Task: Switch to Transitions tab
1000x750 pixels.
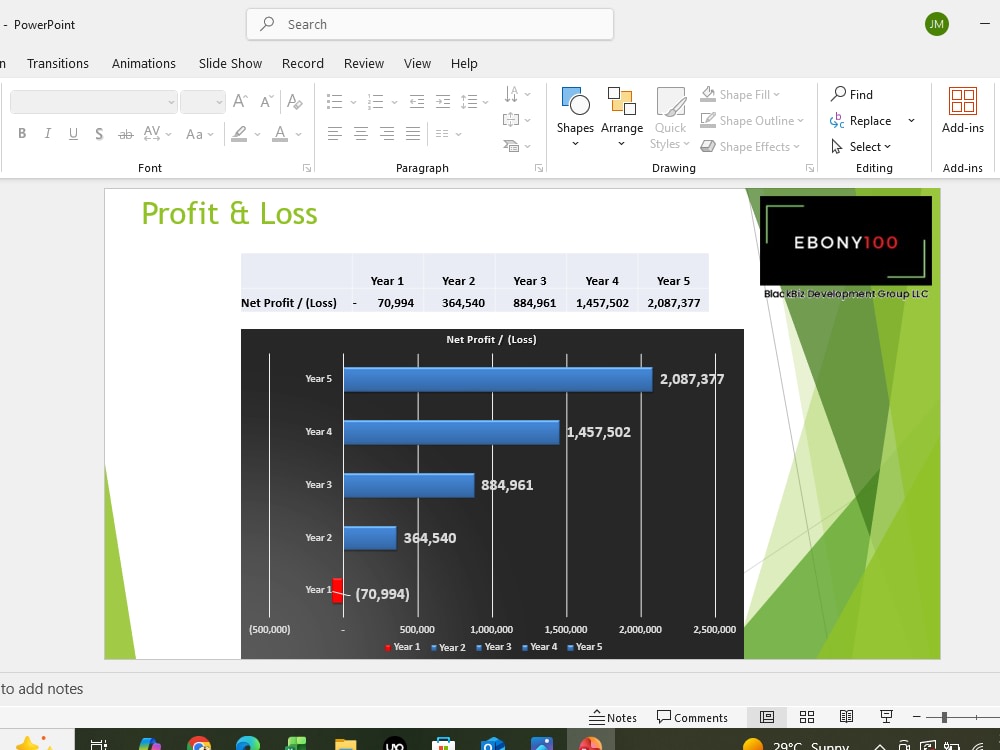Action: click(57, 63)
